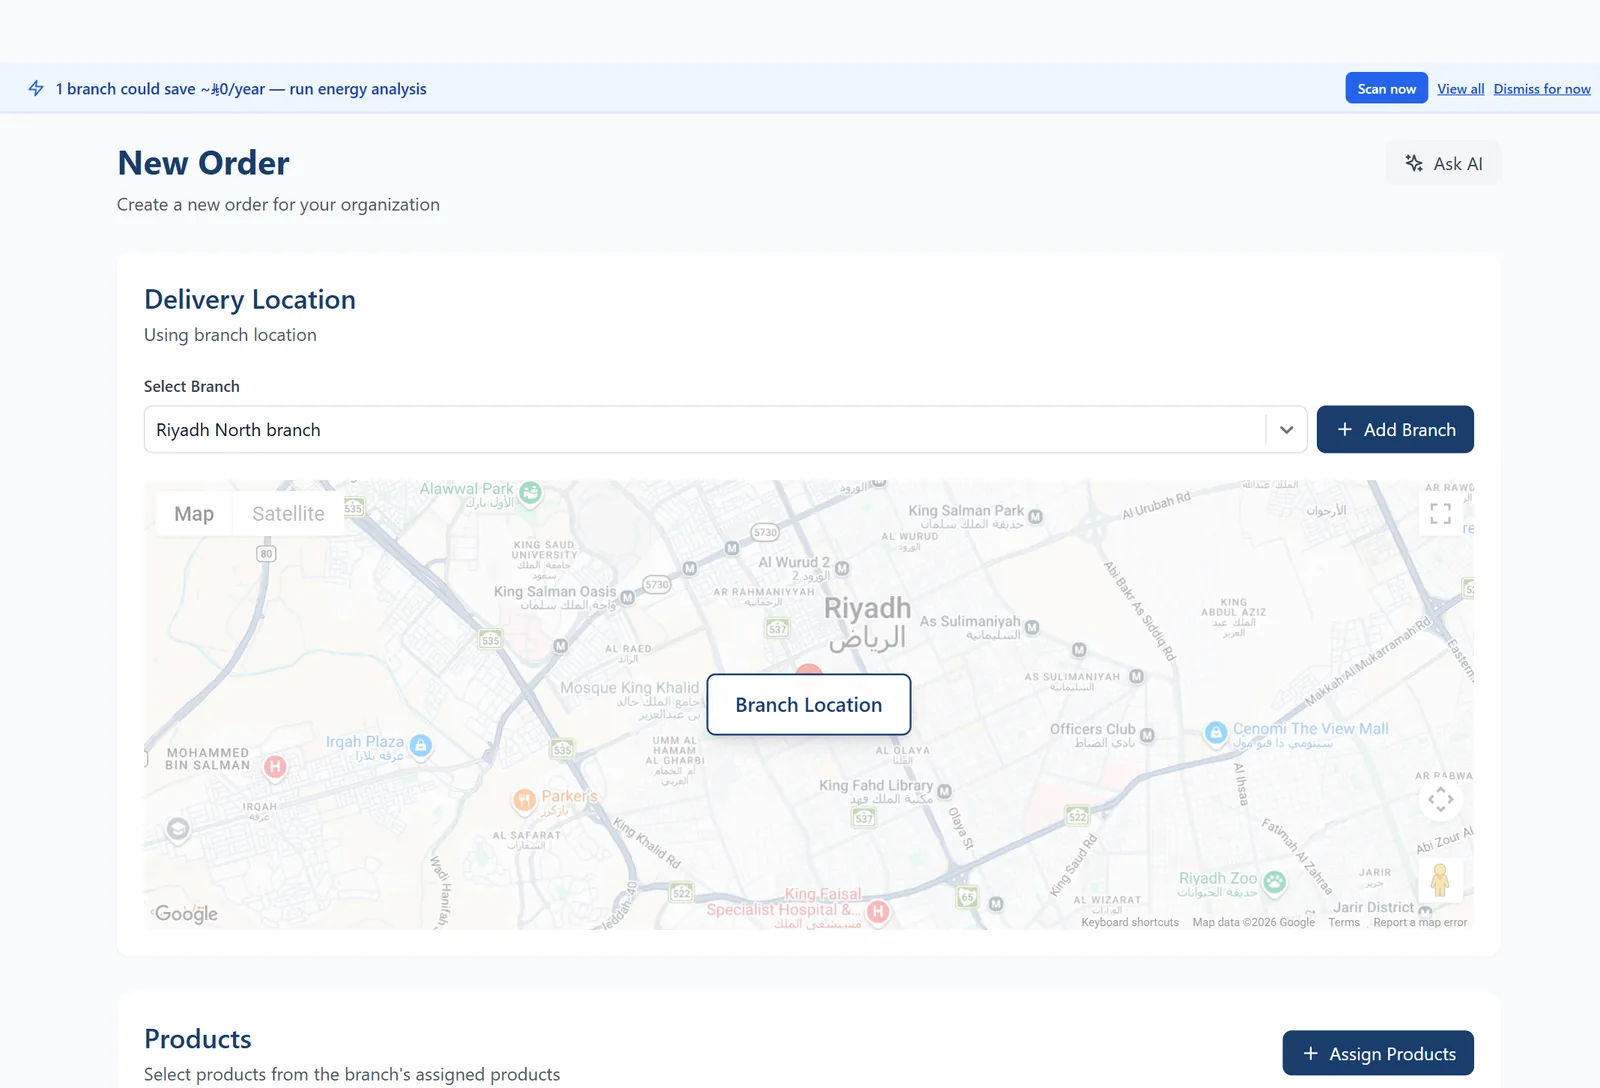The height and width of the screenshot is (1088, 1600).
Task: Click the Parker's restaurant marker
Action: point(525,800)
